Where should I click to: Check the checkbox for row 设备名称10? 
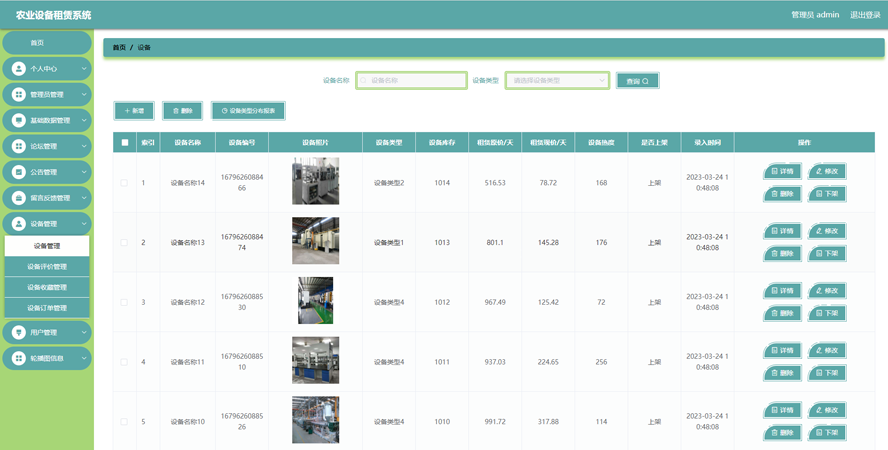124,422
